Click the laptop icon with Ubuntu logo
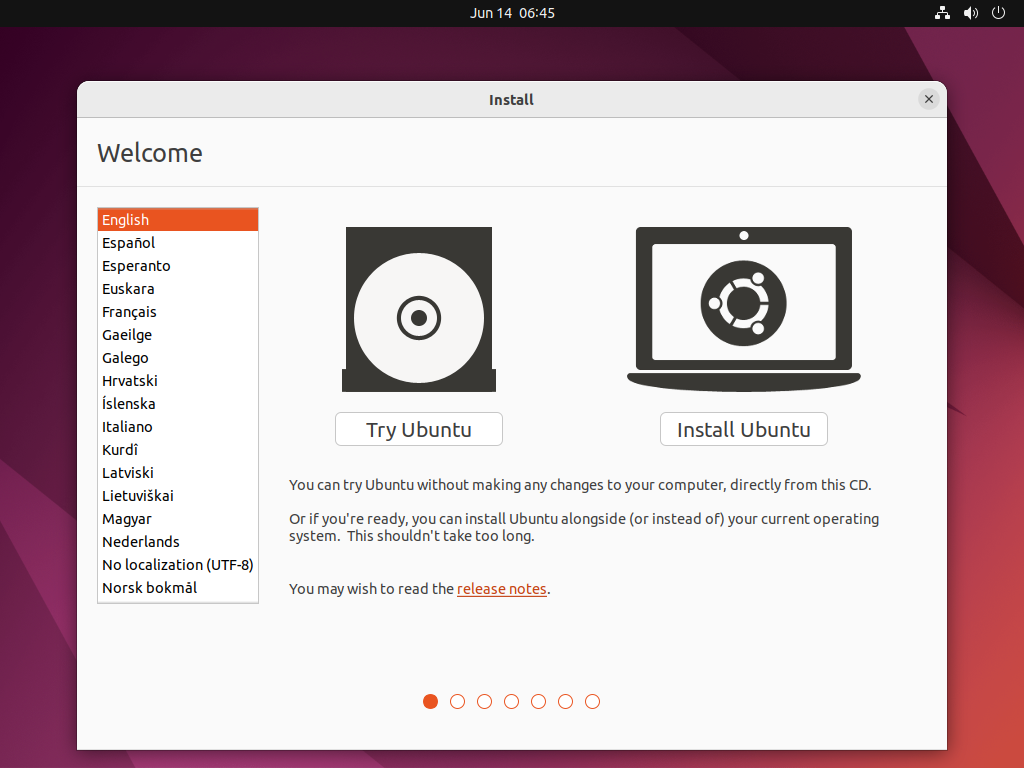 (x=743, y=308)
